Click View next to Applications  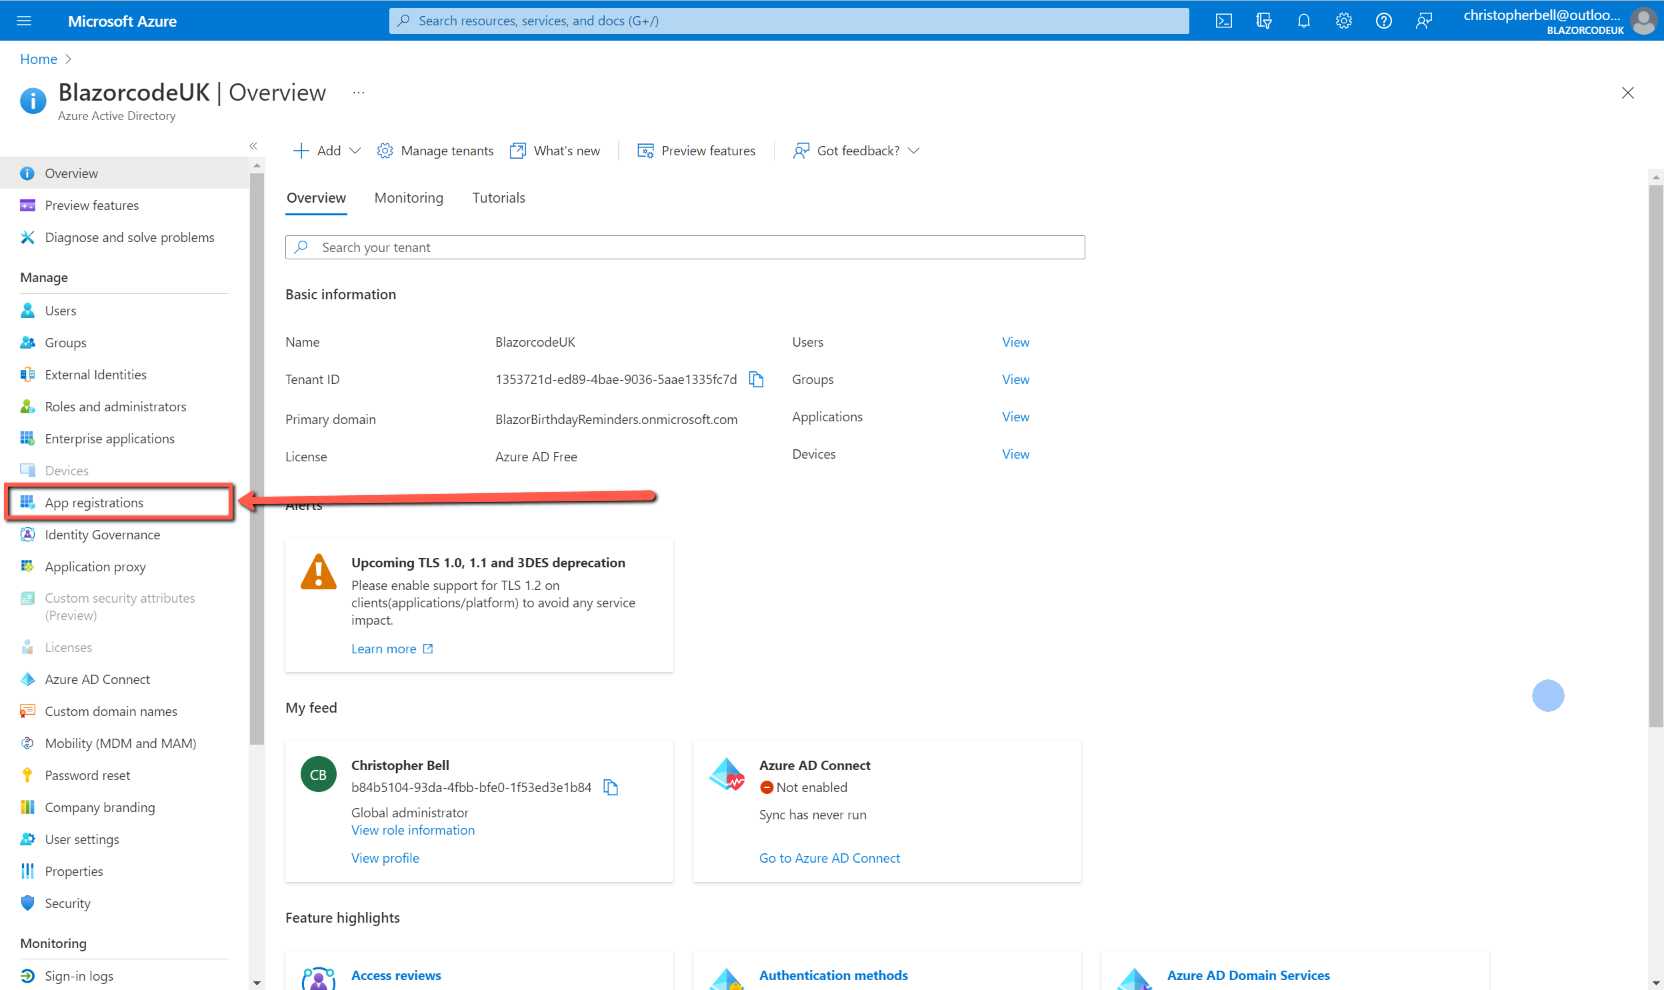(x=1015, y=416)
